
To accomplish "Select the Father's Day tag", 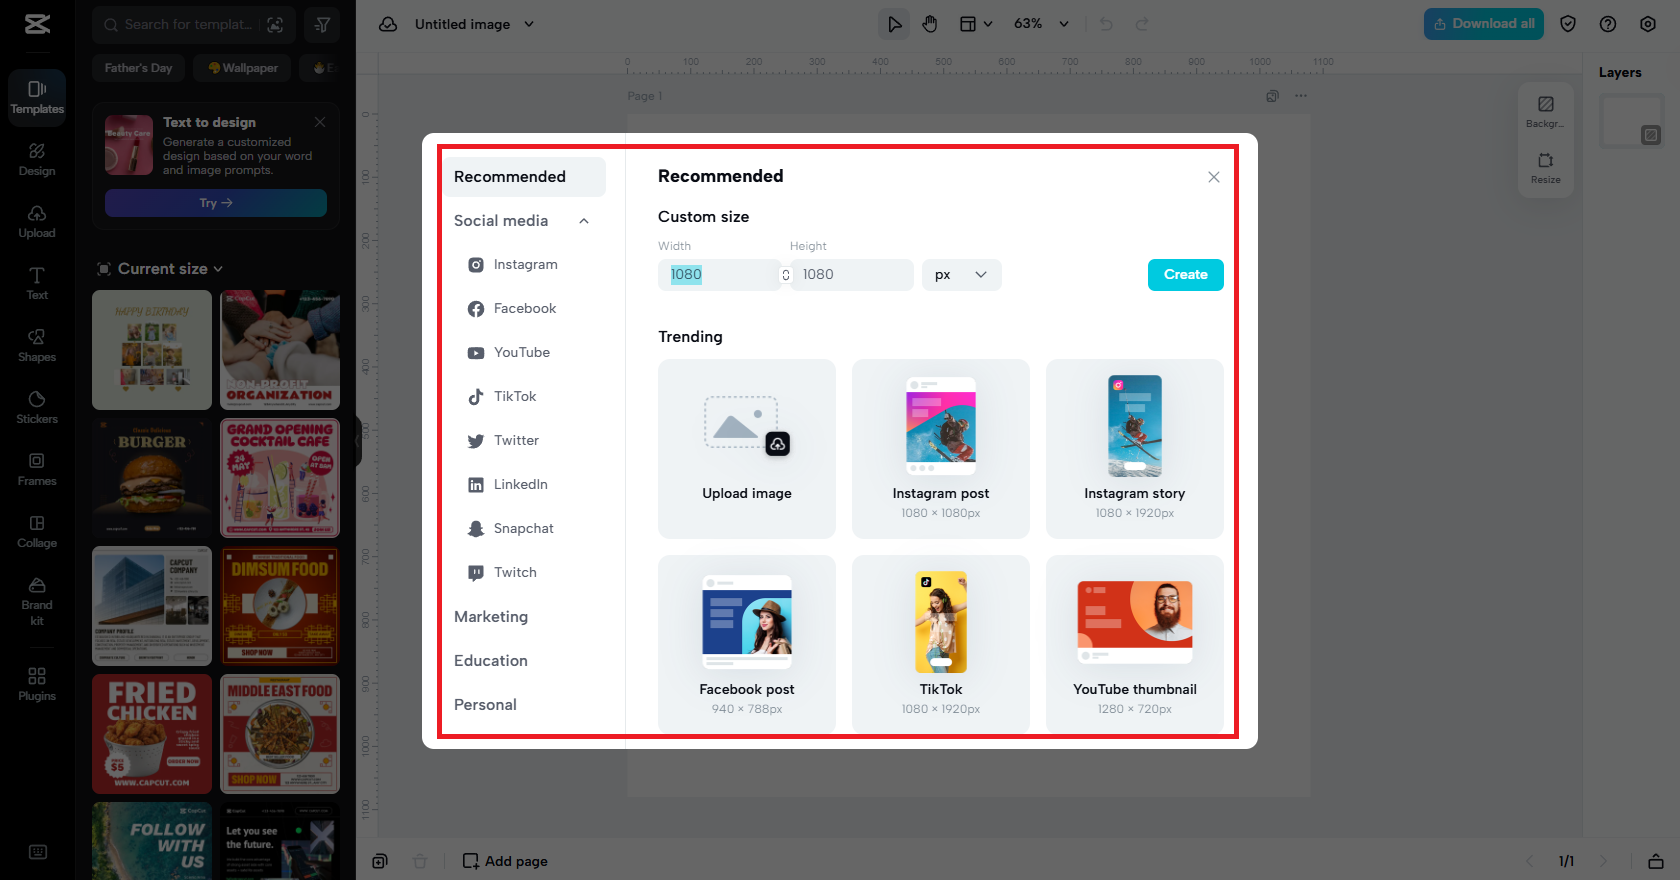I will [138, 68].
